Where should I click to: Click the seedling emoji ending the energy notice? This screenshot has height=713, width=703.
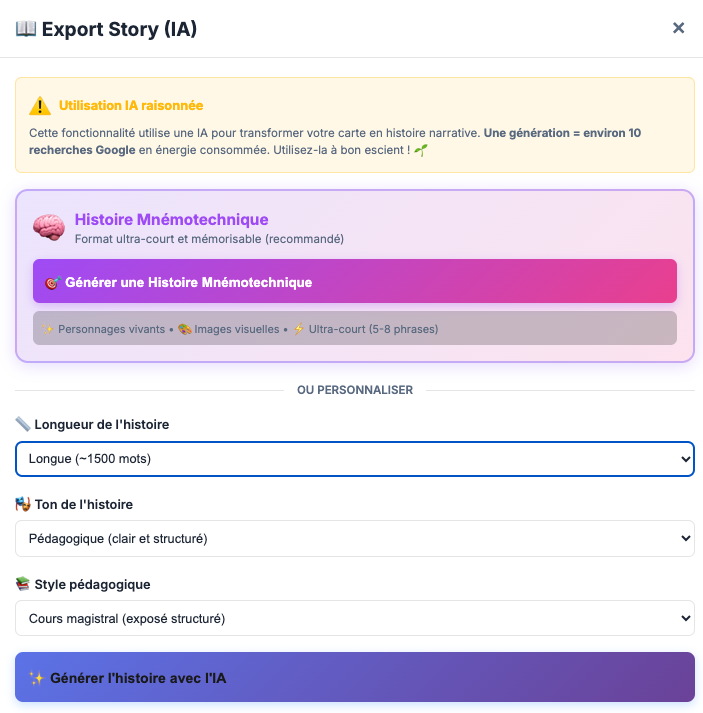coord(421,150)
